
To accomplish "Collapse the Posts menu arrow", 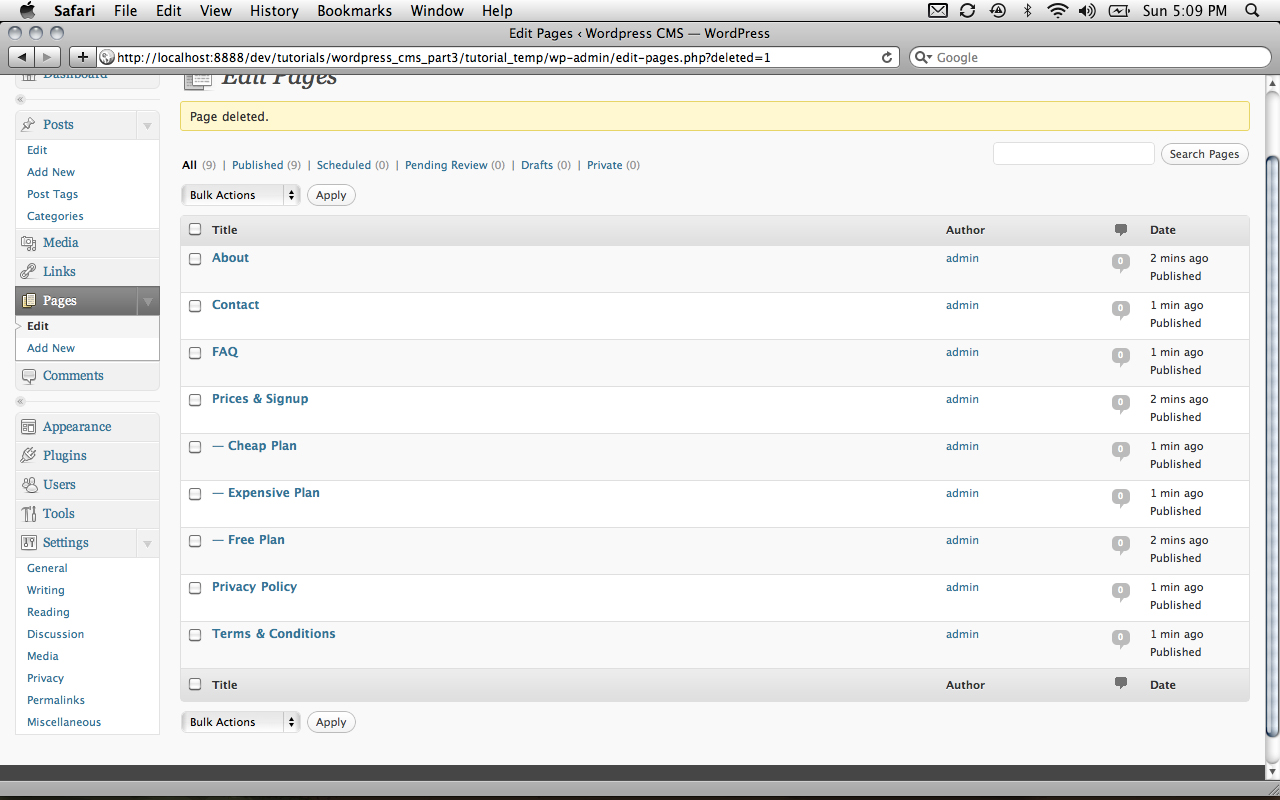I will 147,125.
